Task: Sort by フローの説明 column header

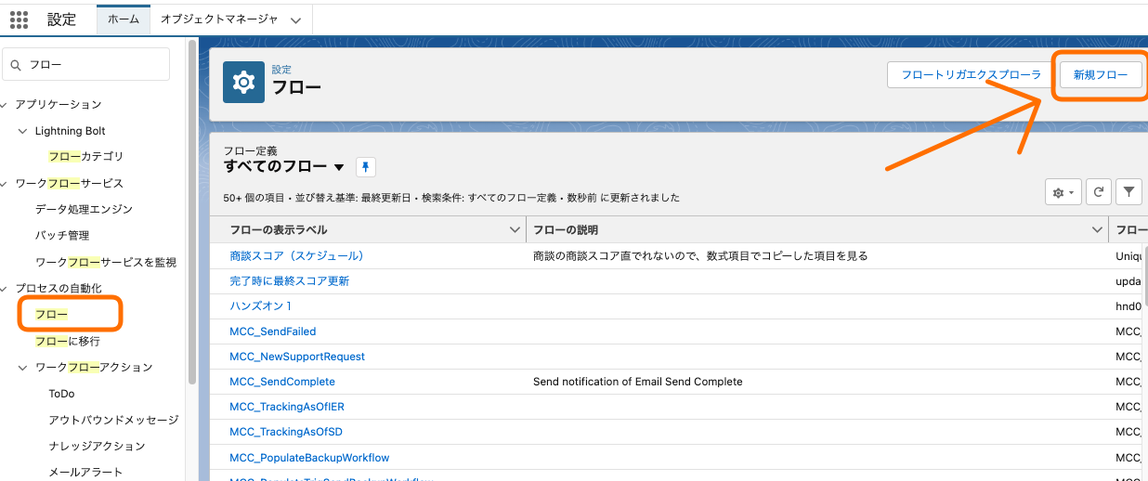Action: 566,230
